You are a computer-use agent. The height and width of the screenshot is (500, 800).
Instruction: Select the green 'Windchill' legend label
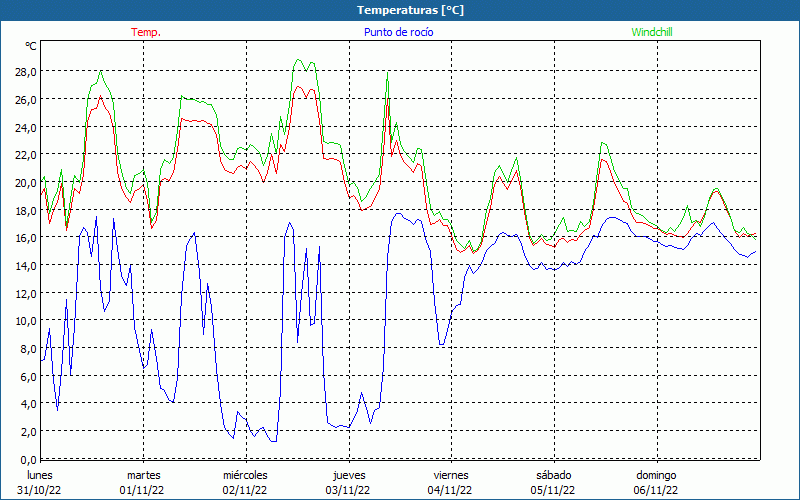[x=652, y=32]
